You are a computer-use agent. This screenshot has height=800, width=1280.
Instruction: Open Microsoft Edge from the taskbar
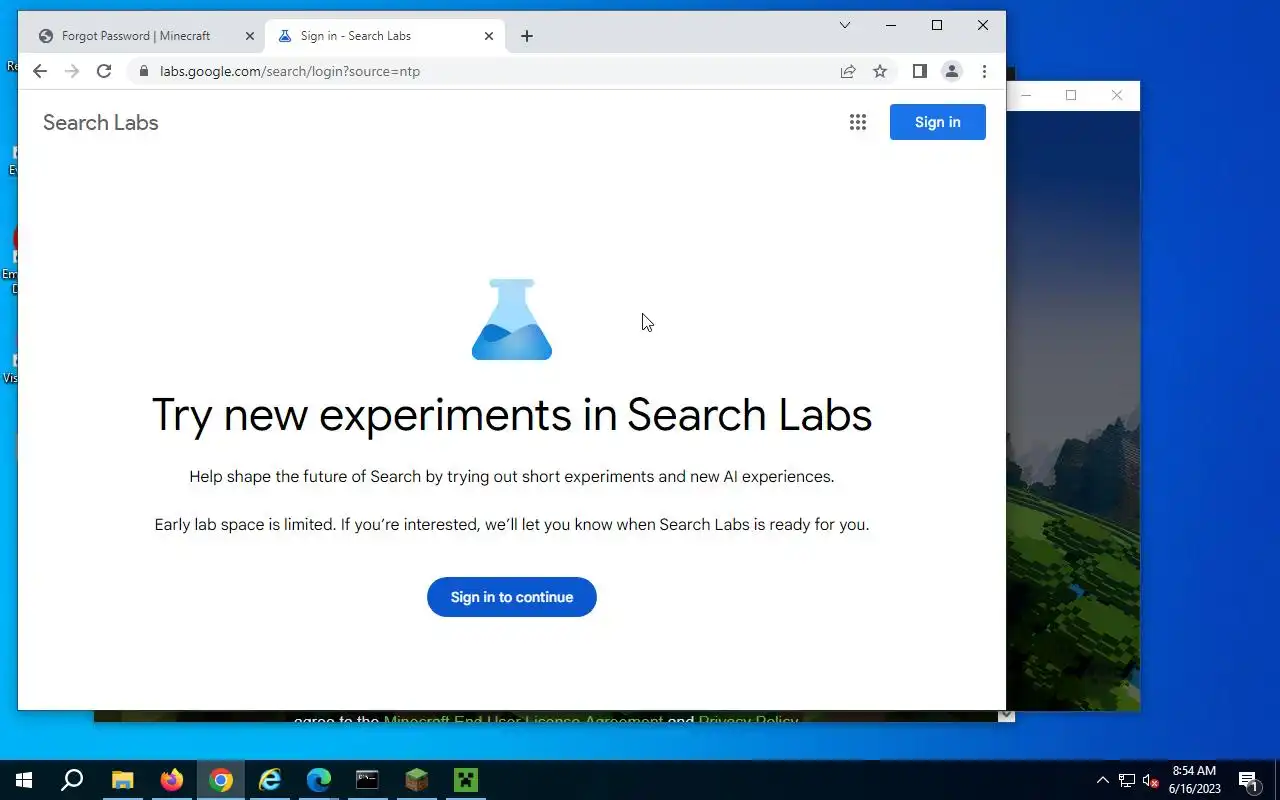[319, 780]
